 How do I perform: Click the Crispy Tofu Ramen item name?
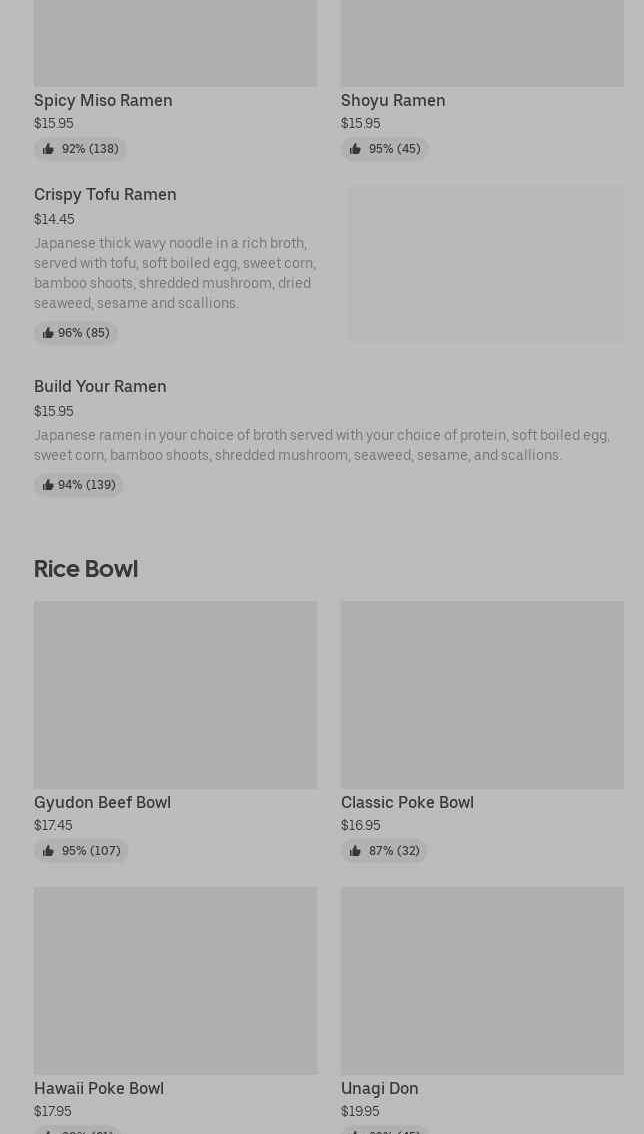tap(105, 194)
